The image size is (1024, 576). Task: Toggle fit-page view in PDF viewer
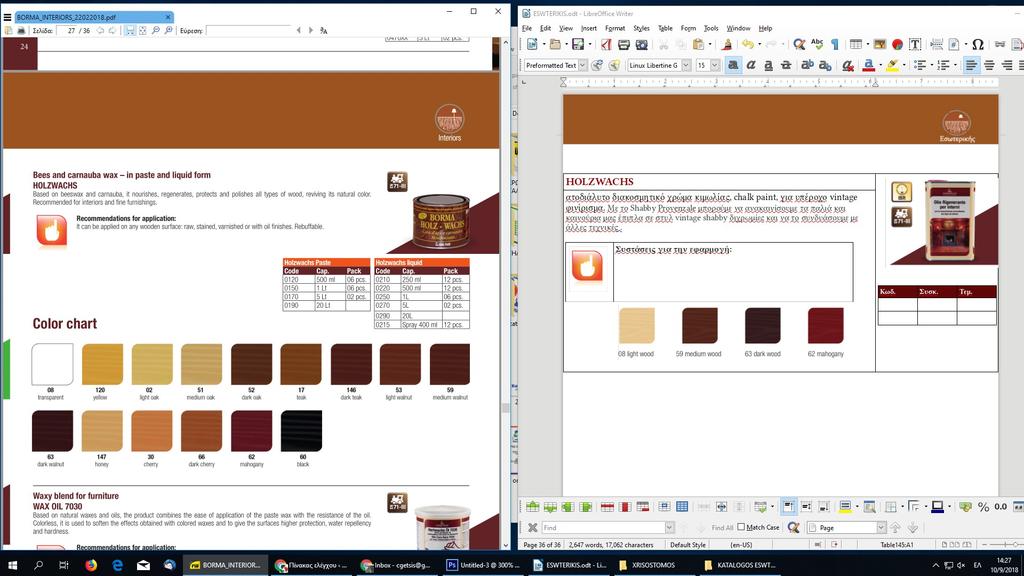[x=142, y=31]
